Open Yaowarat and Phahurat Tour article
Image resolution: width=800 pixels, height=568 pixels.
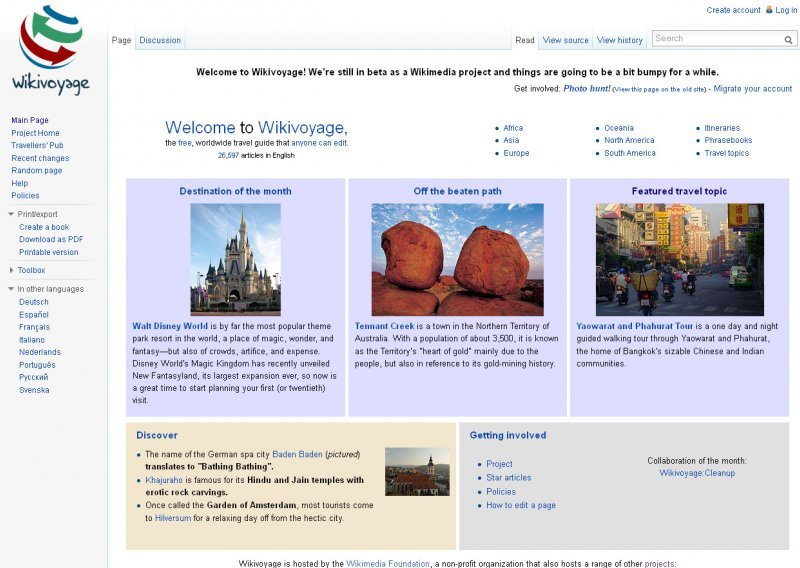(x=635, y=326)
